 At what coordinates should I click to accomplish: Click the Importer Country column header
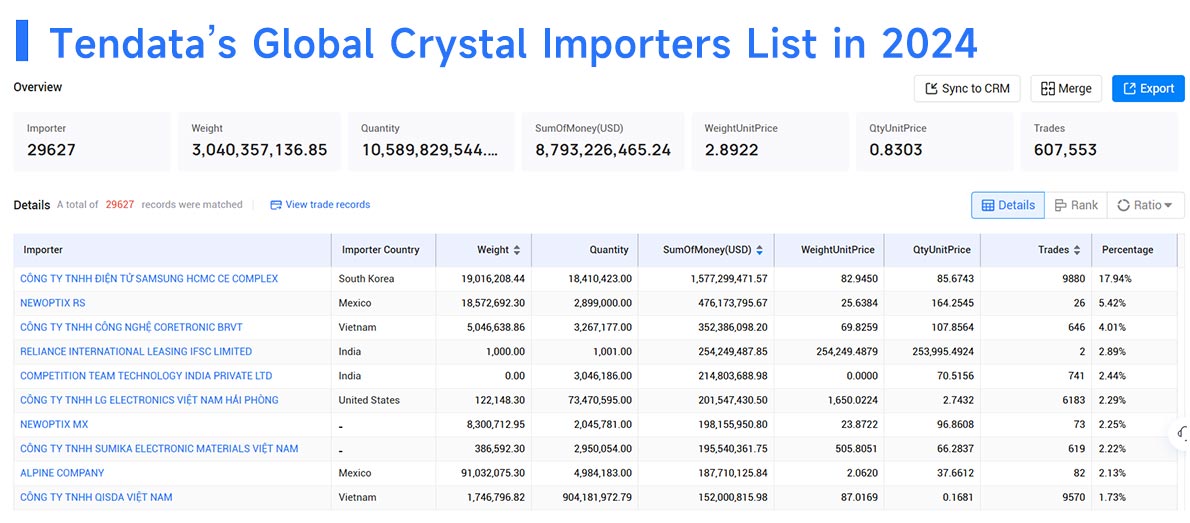(383, 250)
